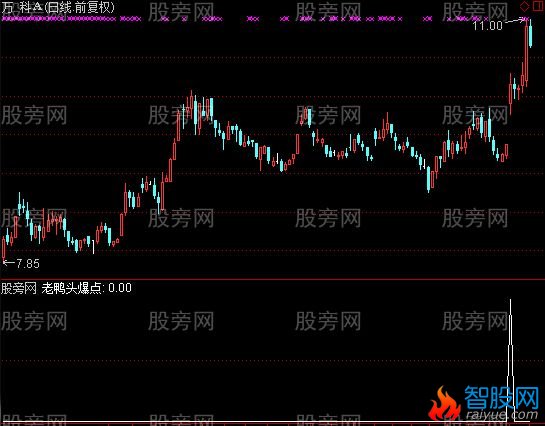Click the 7.85 low price label
This screenshot has height=426, width=545.
point(28,264)
